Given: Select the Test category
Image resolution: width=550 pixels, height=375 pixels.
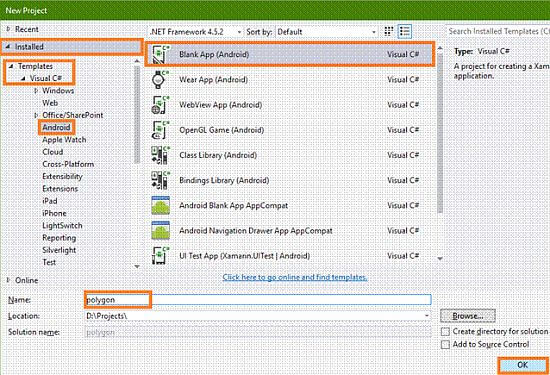Looking at the screenshot, I should point(49,262).
